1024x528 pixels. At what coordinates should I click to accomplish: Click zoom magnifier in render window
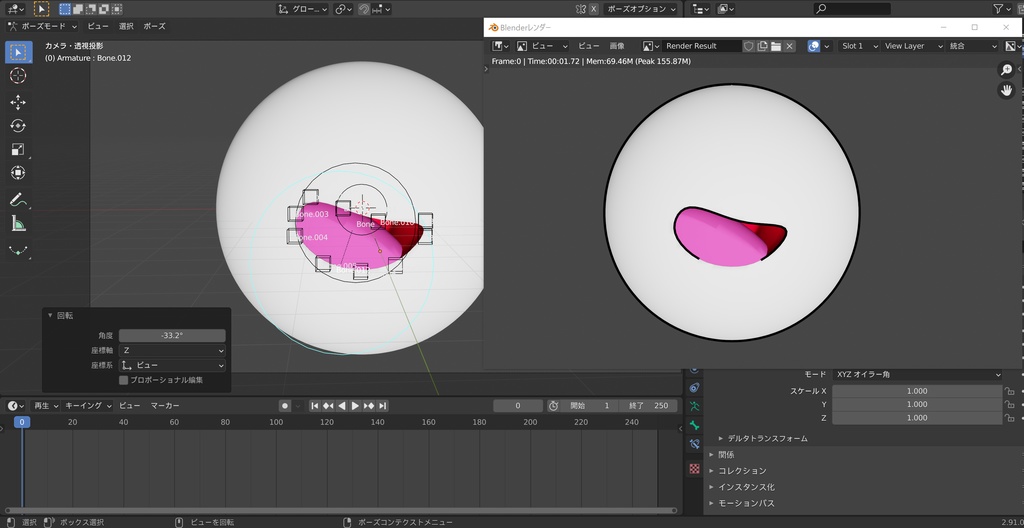1006,70
